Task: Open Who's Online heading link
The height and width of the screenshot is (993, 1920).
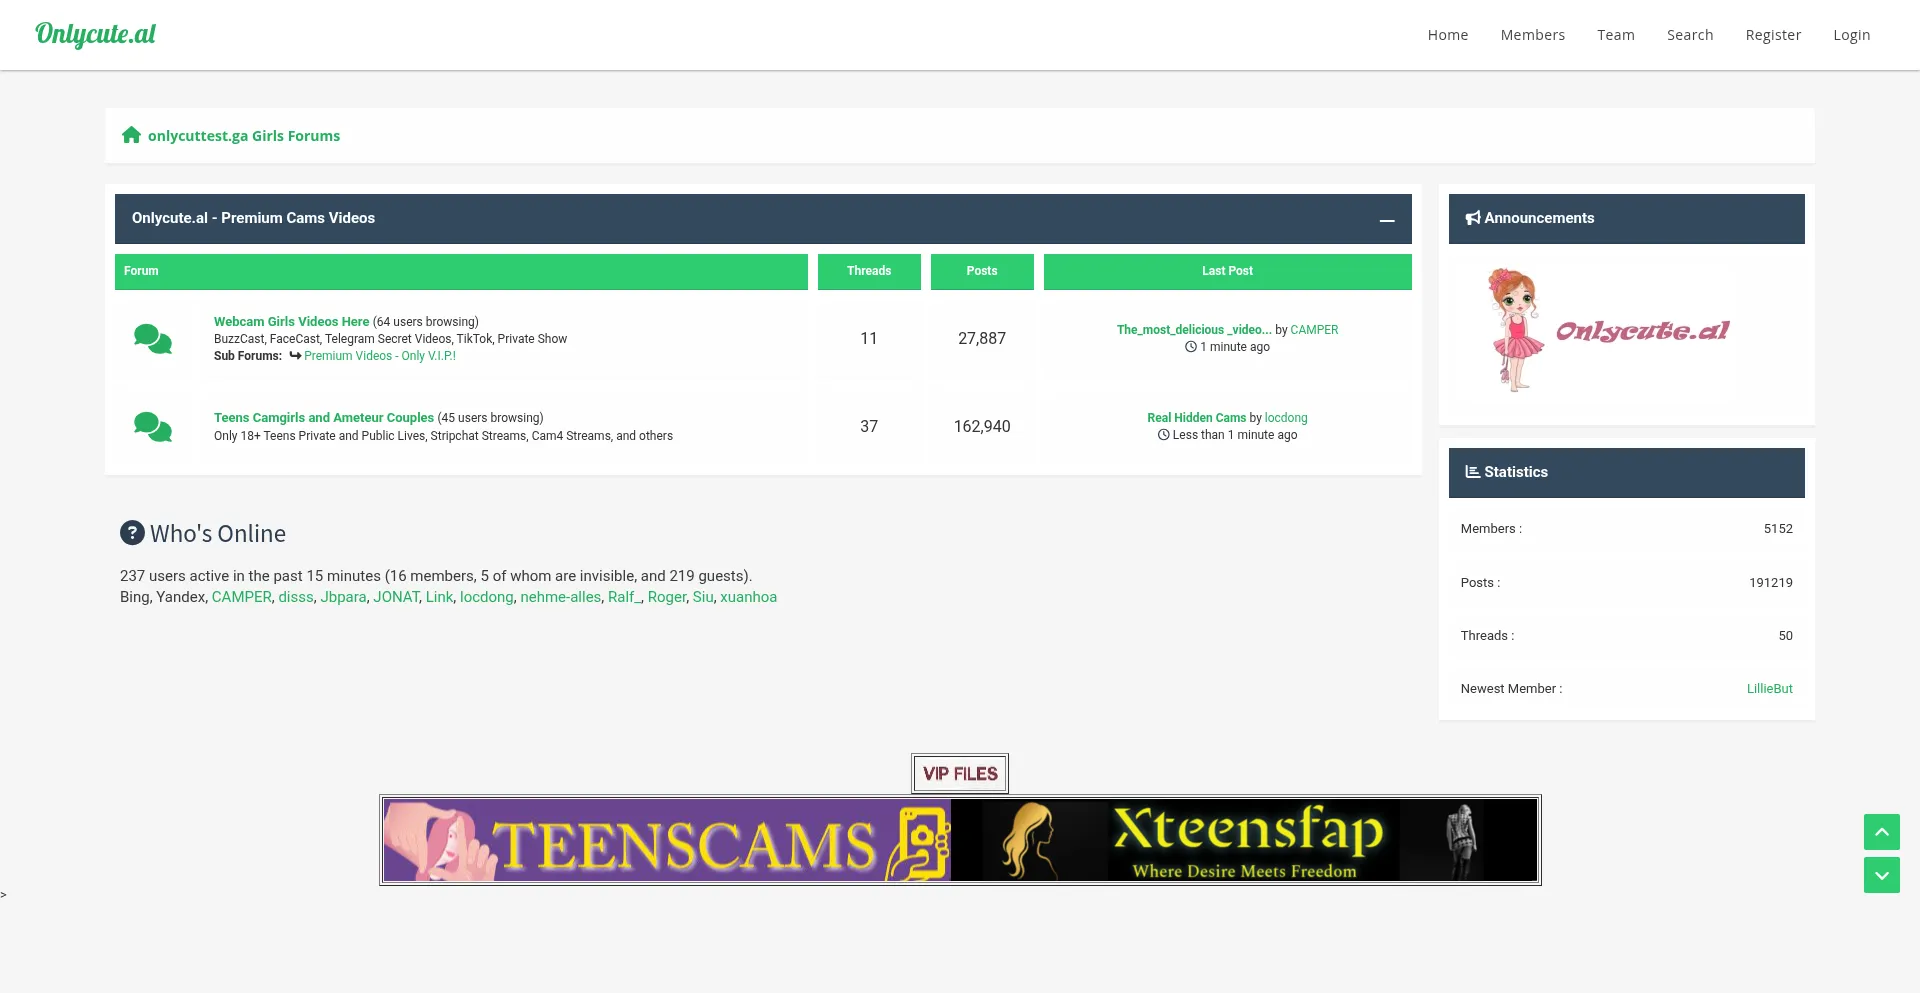Action: pyautogui.click(x=218, y=534)
